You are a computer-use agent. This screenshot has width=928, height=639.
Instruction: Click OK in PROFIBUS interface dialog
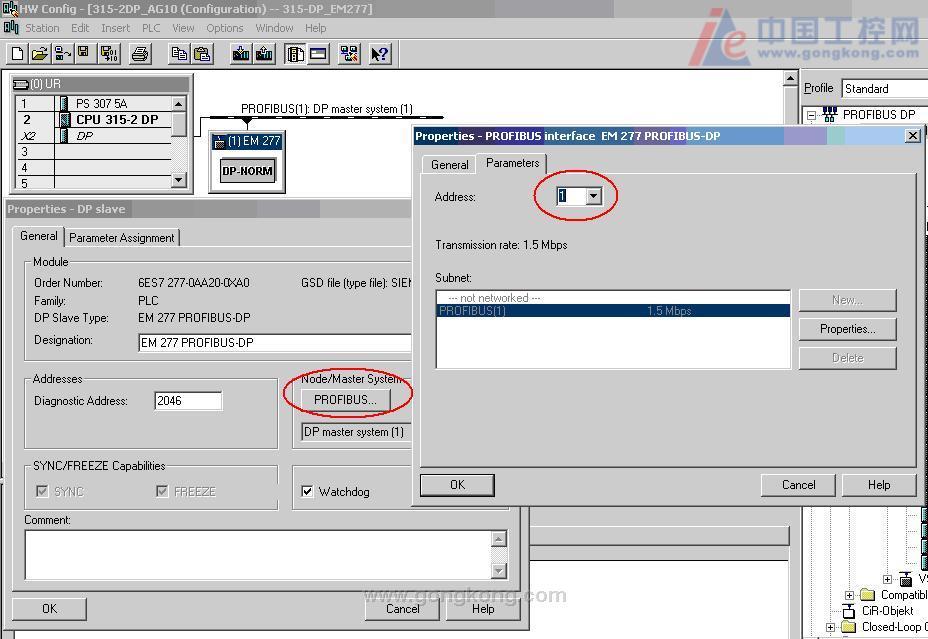457,485
